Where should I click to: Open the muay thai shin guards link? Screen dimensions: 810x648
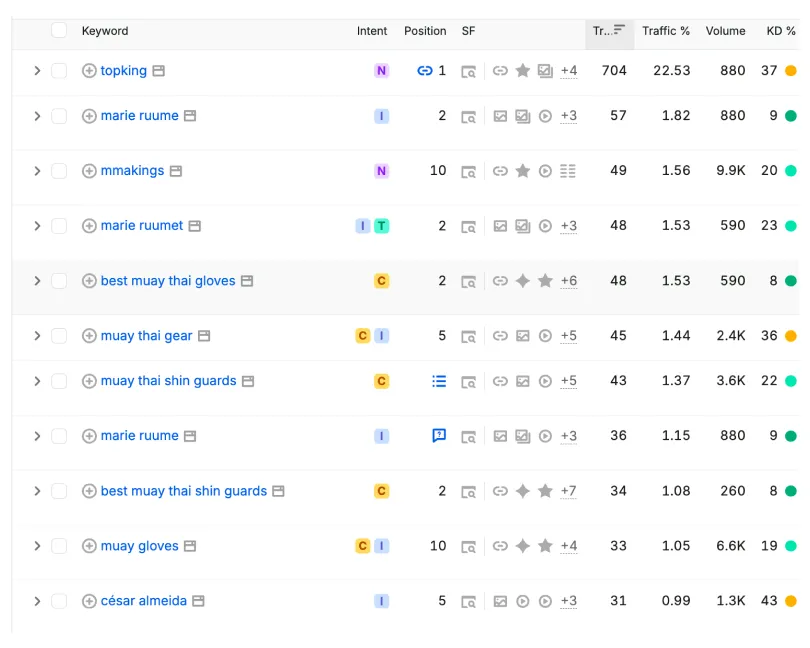[168, 381]
